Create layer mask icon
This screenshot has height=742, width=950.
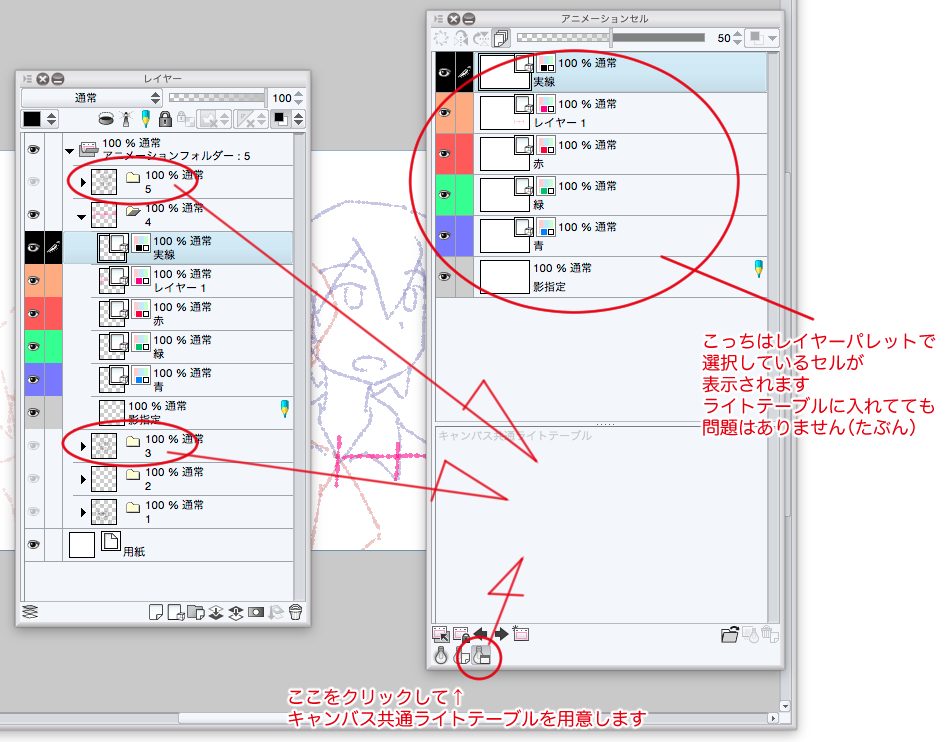click(256, 612)
